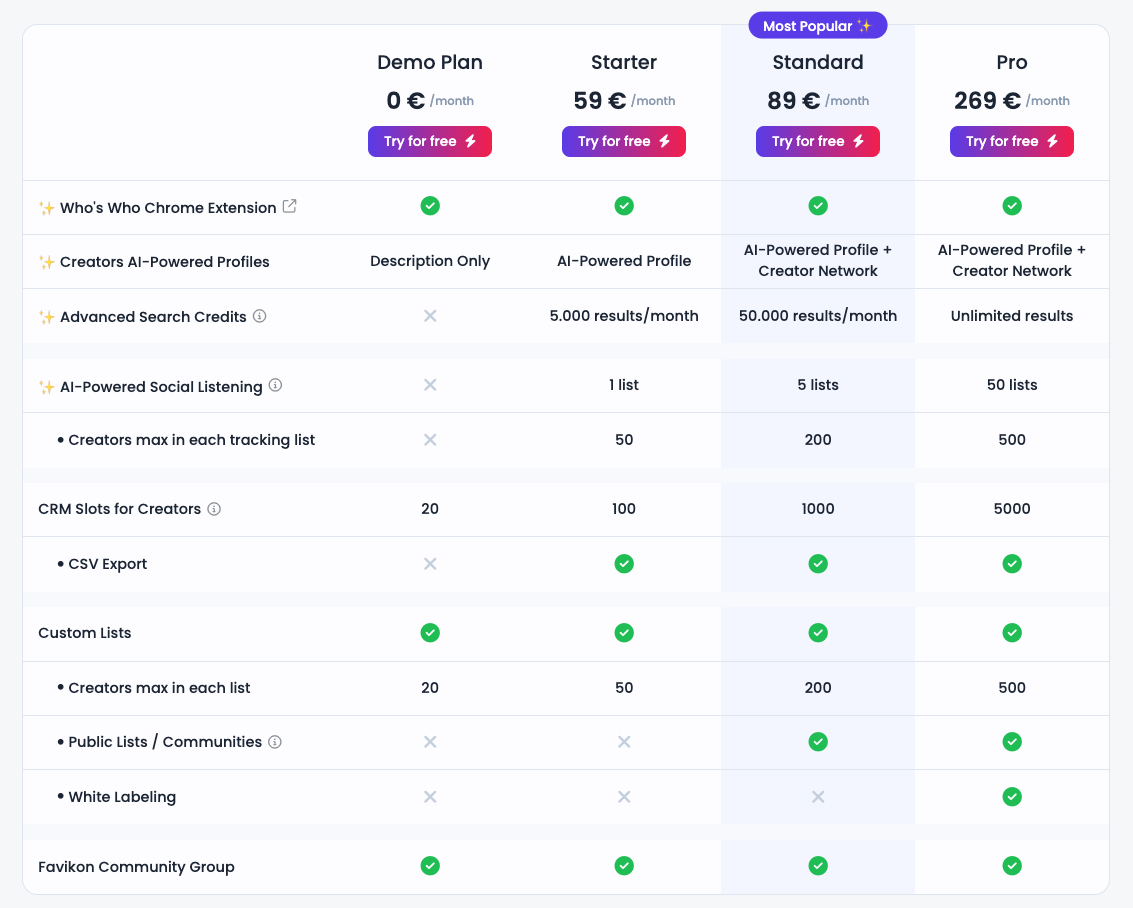Click the Favikon Community Group row label
Image resolution: width=1133 pixels, height=908 pixels.
click(x=136, y=867)
